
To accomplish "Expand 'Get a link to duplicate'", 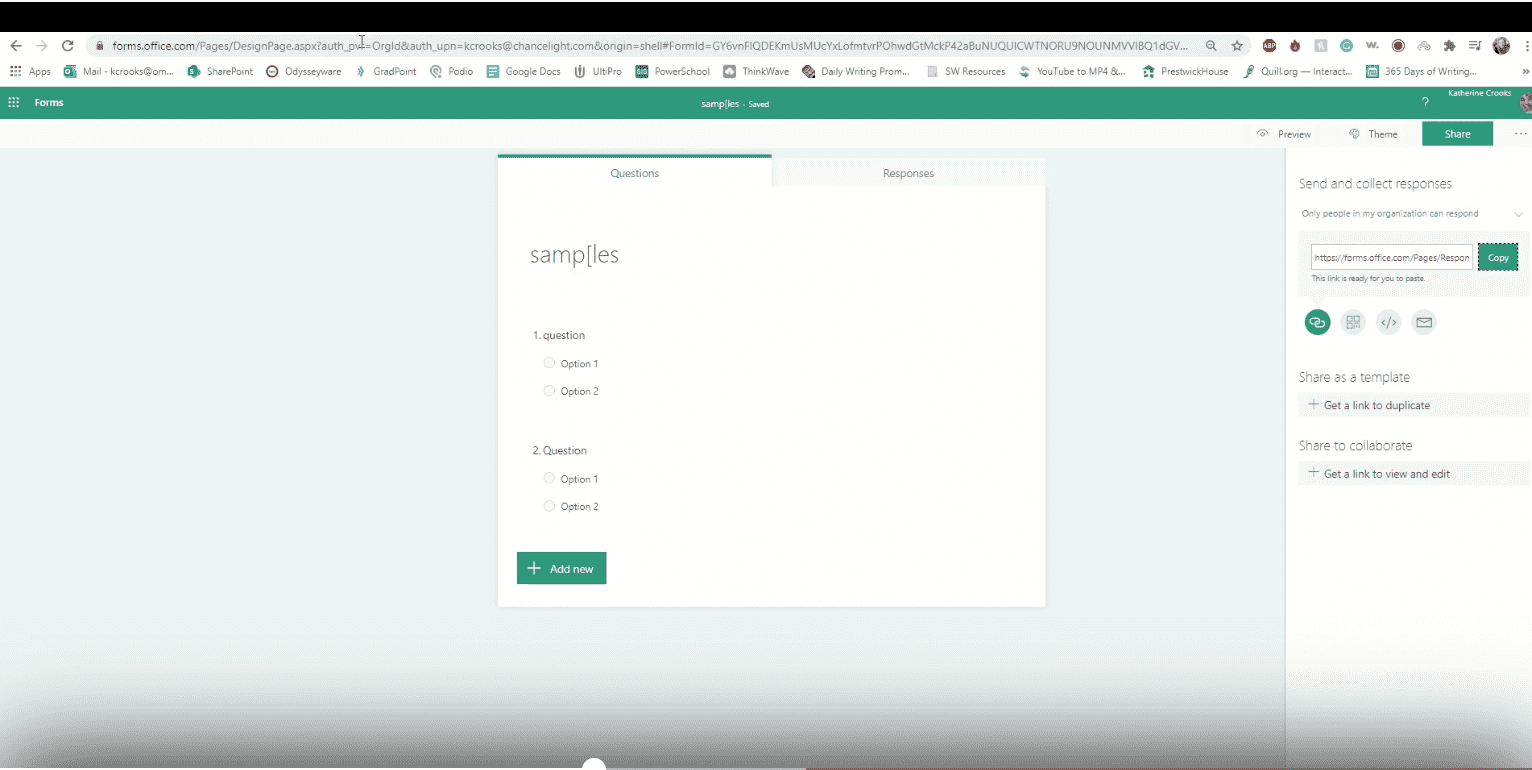I will pos(1368,404).
